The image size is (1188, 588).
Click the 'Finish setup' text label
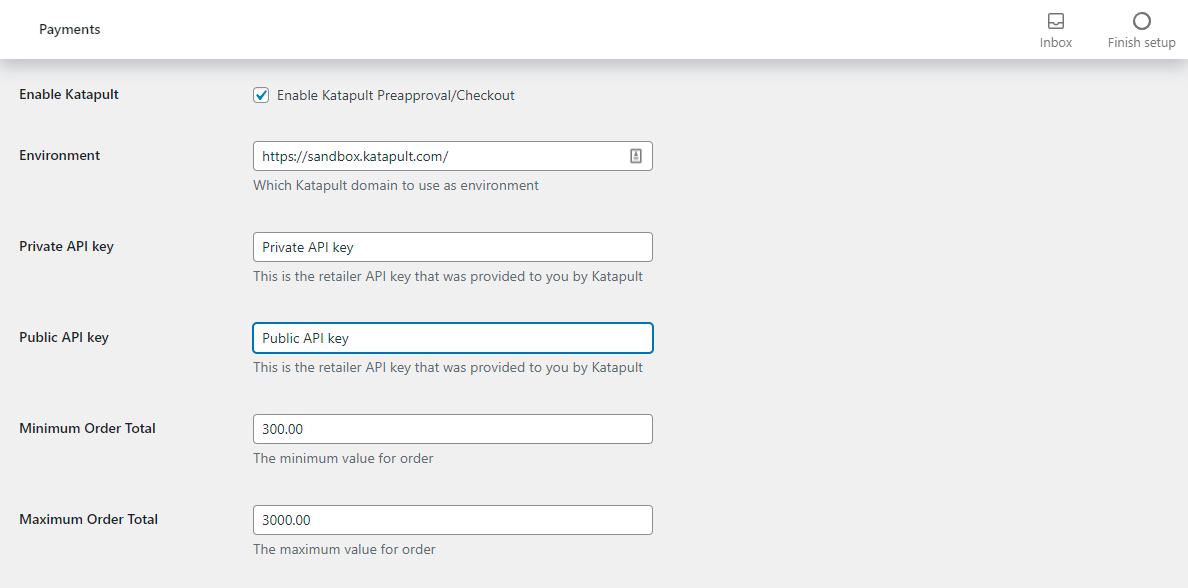point(1141,43)
